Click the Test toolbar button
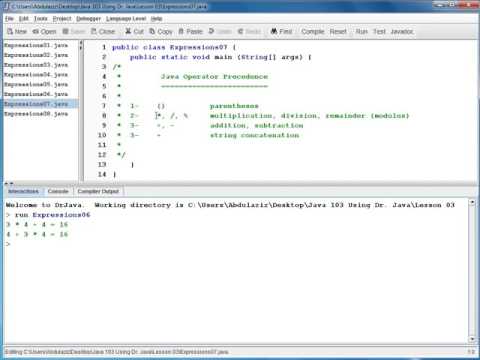The height and width of the screenshot is (360, 480). coord(379,31)
